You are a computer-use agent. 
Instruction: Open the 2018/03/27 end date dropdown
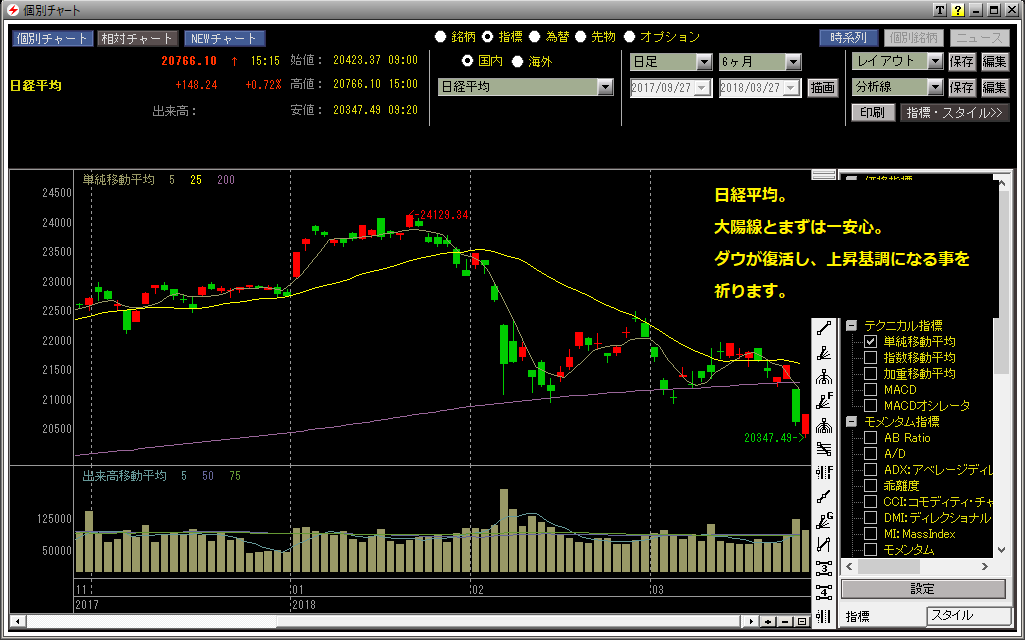click(792, 88)
